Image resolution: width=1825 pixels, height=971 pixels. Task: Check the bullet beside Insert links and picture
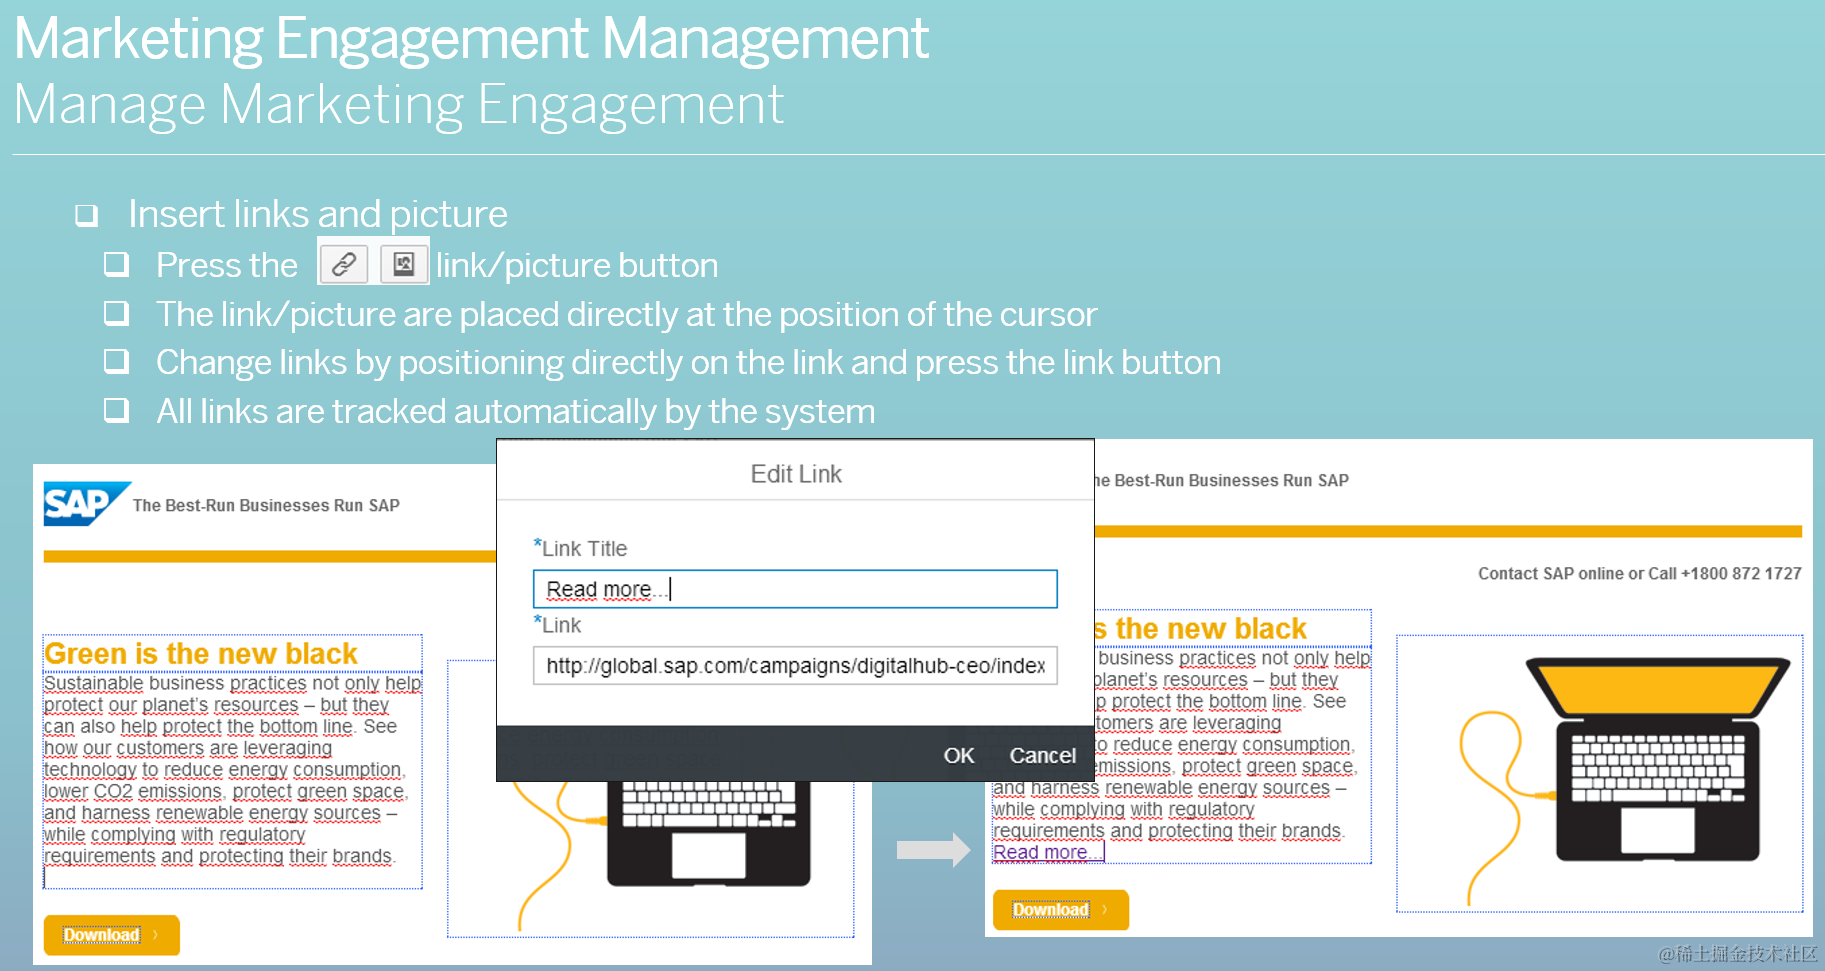[x=86, y=213]
